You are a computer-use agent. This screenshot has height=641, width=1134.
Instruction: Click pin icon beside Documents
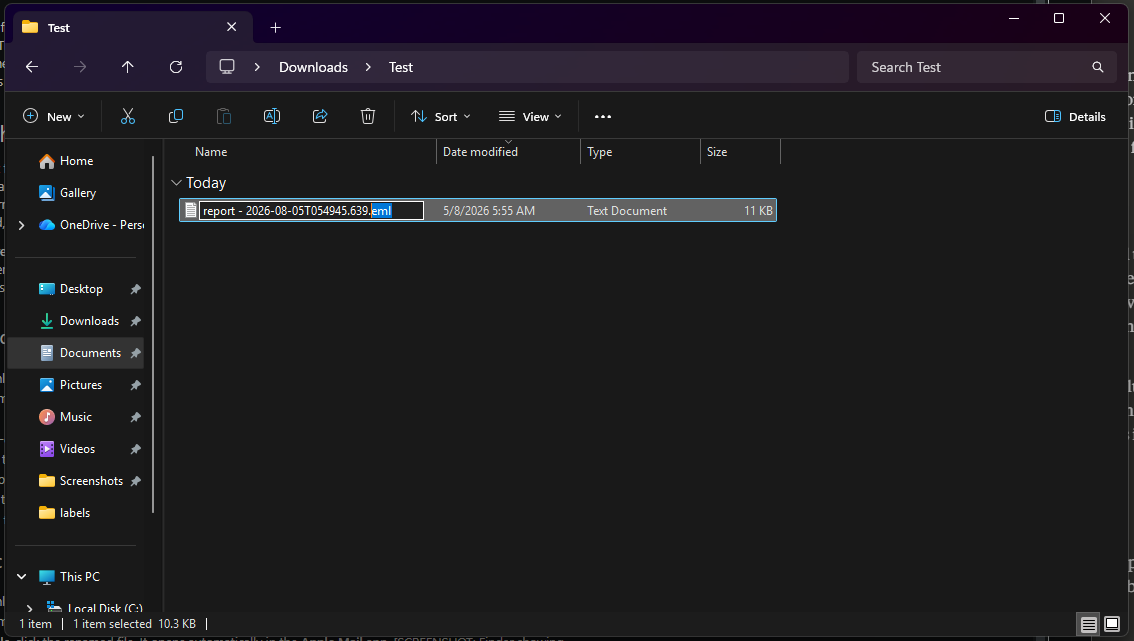pos(135,353)
